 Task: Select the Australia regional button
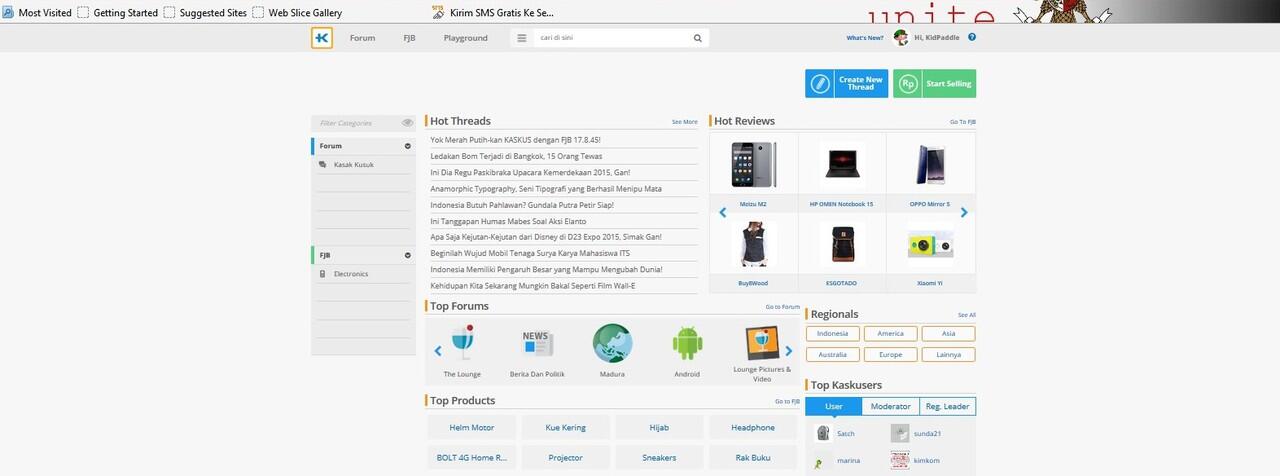click(832, 355)
